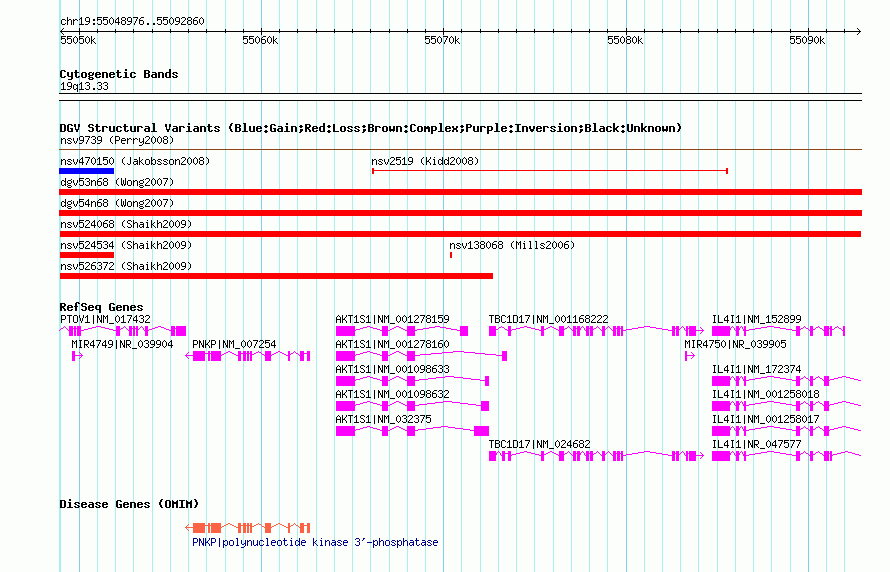Viewport: 890px width, 572px height.
Task: Click the tiny nsv138068 (Mills2006) marker
Action: tap(451, 255)
